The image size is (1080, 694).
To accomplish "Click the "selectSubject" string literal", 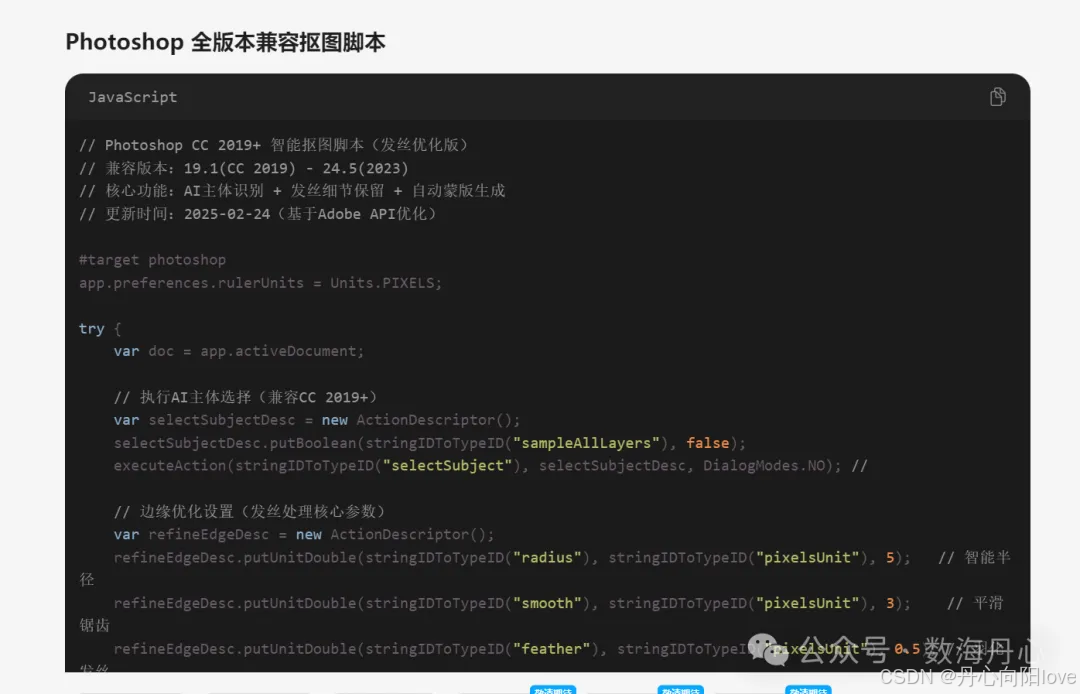I will [x=447, y=466].
